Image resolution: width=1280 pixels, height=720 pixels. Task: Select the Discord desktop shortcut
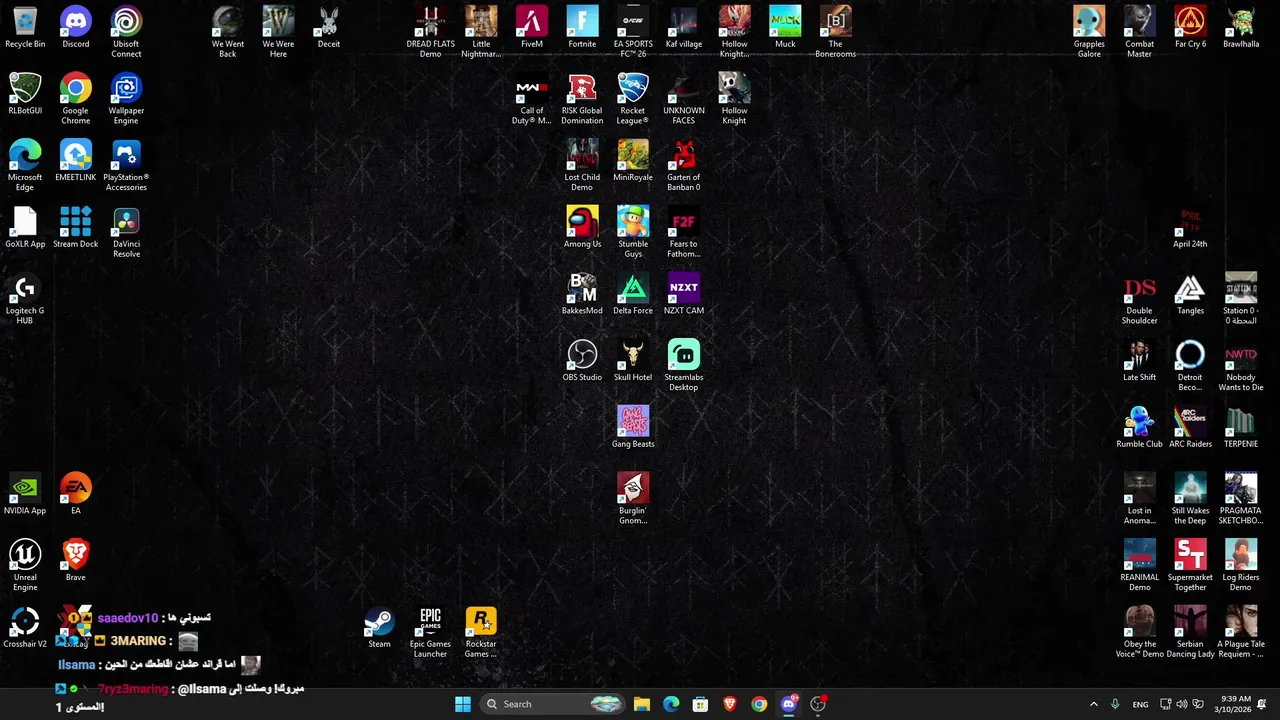coord(76,28)
